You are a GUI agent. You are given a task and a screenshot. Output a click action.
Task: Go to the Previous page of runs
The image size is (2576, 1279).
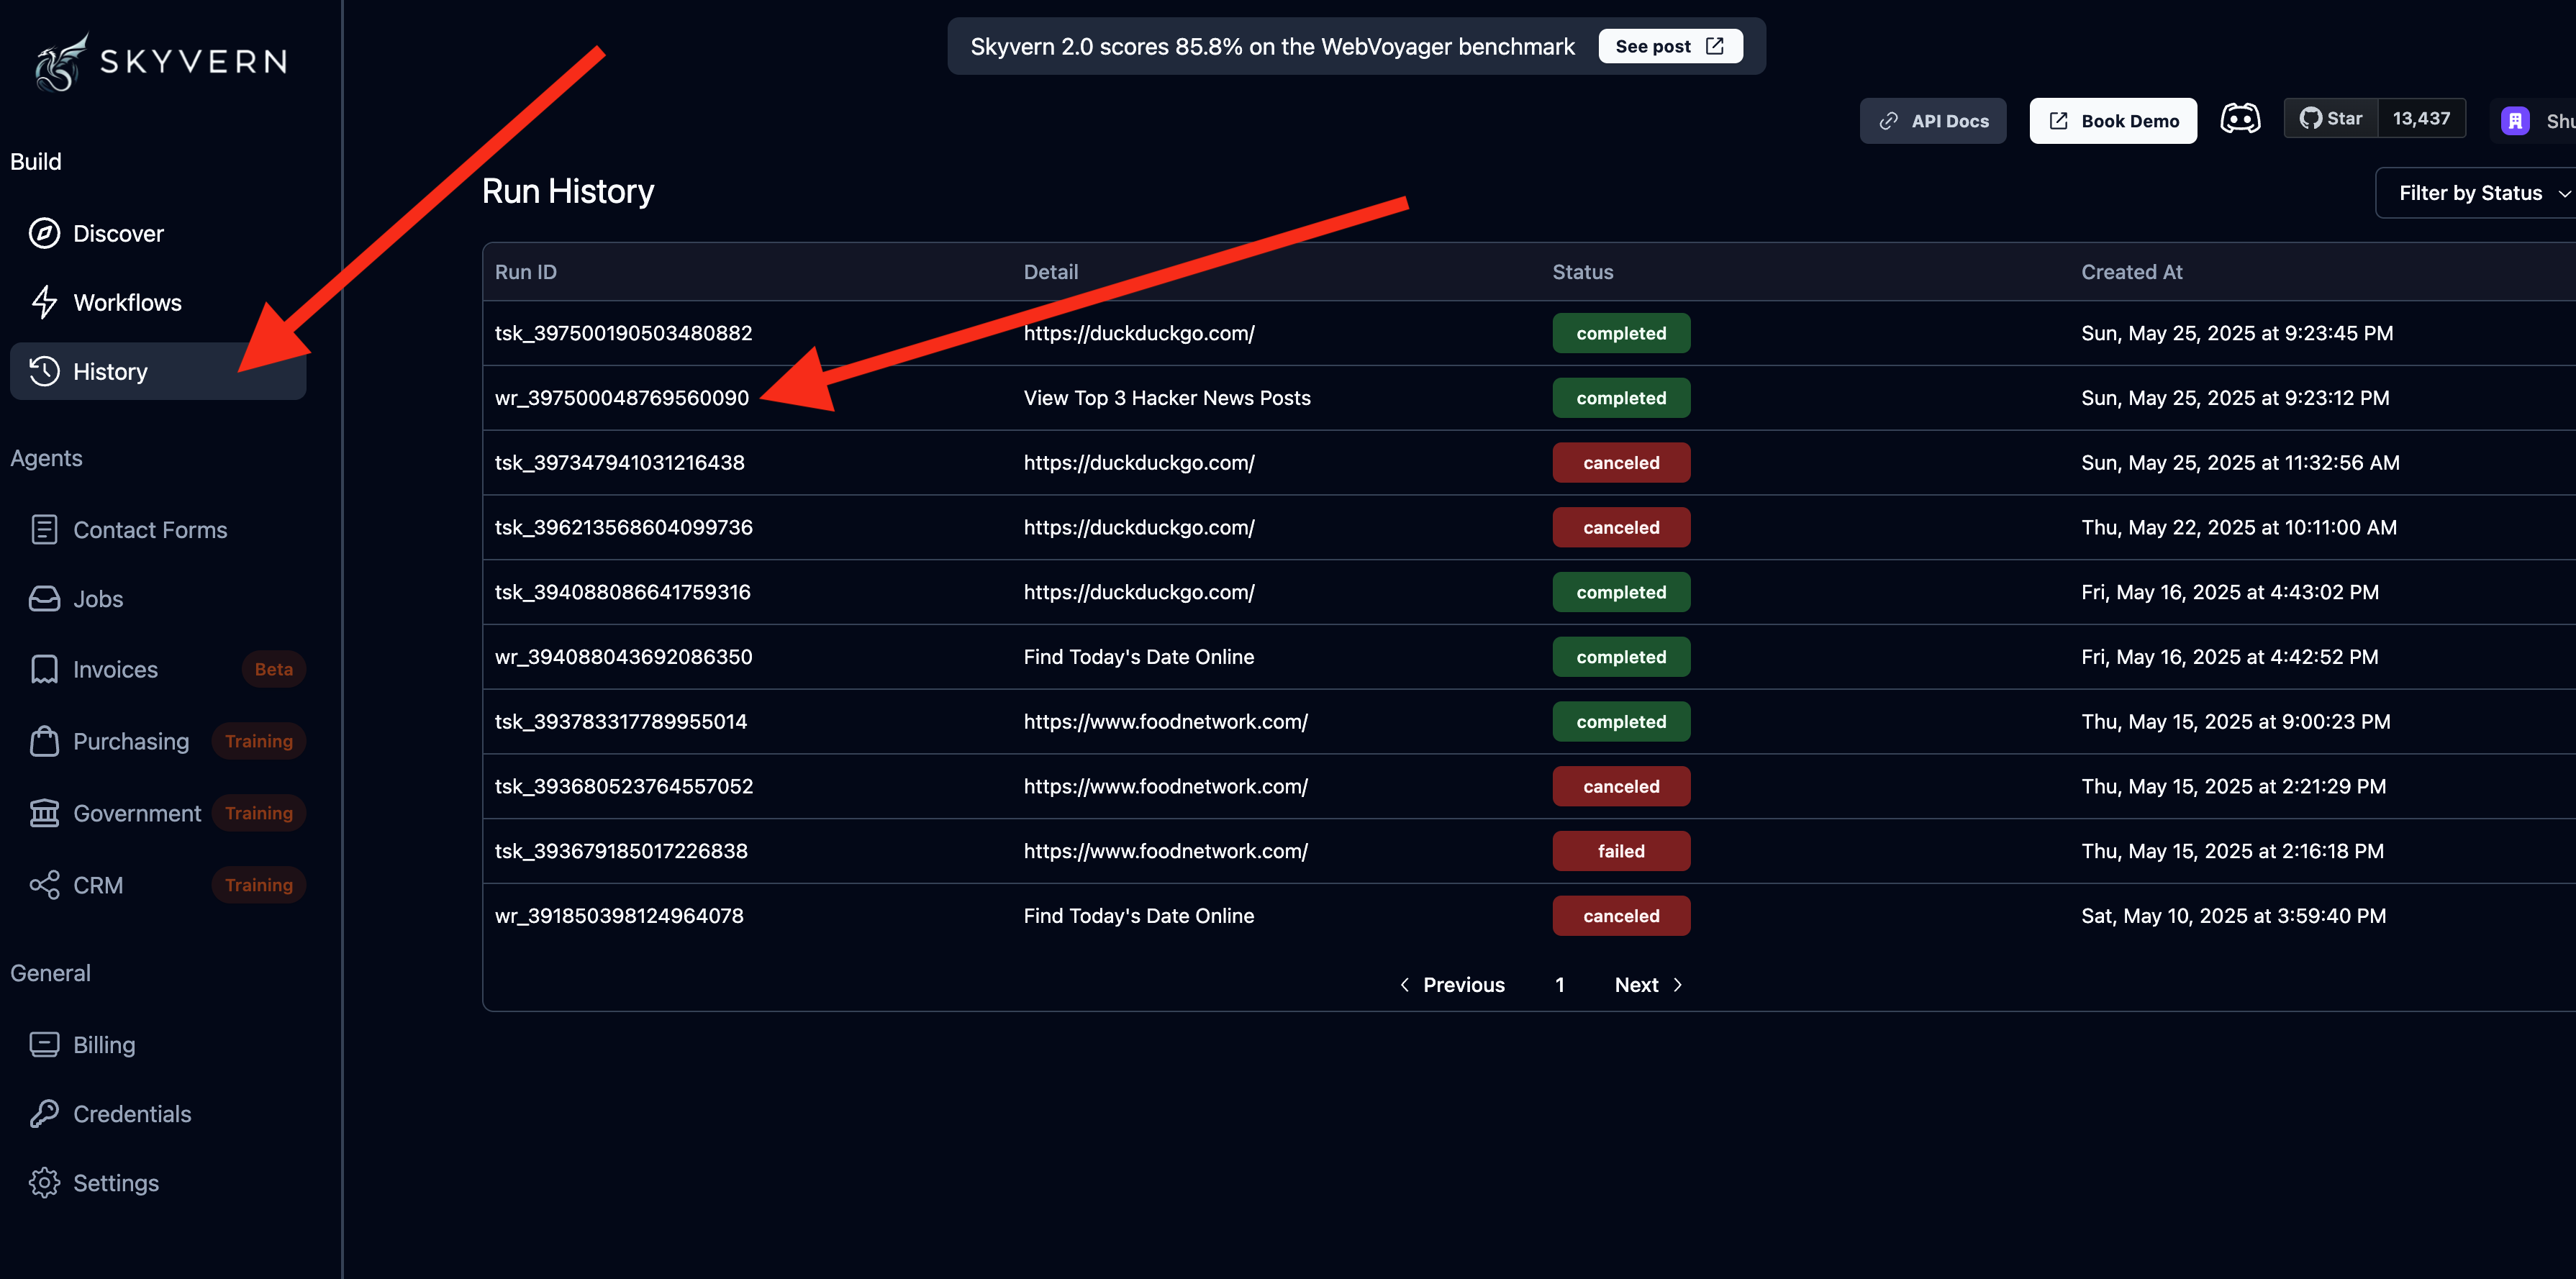coord(1452,985)
